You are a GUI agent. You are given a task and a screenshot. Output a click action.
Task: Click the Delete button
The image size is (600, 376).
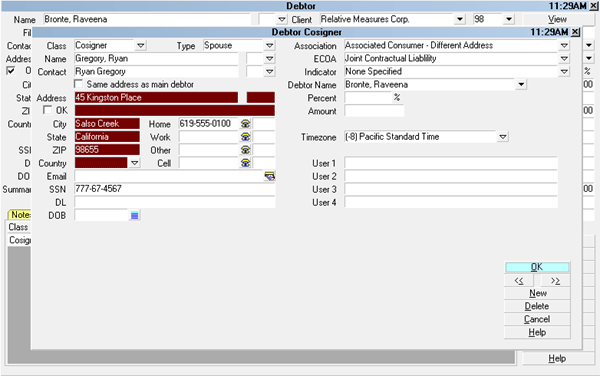tap(537, 306)
